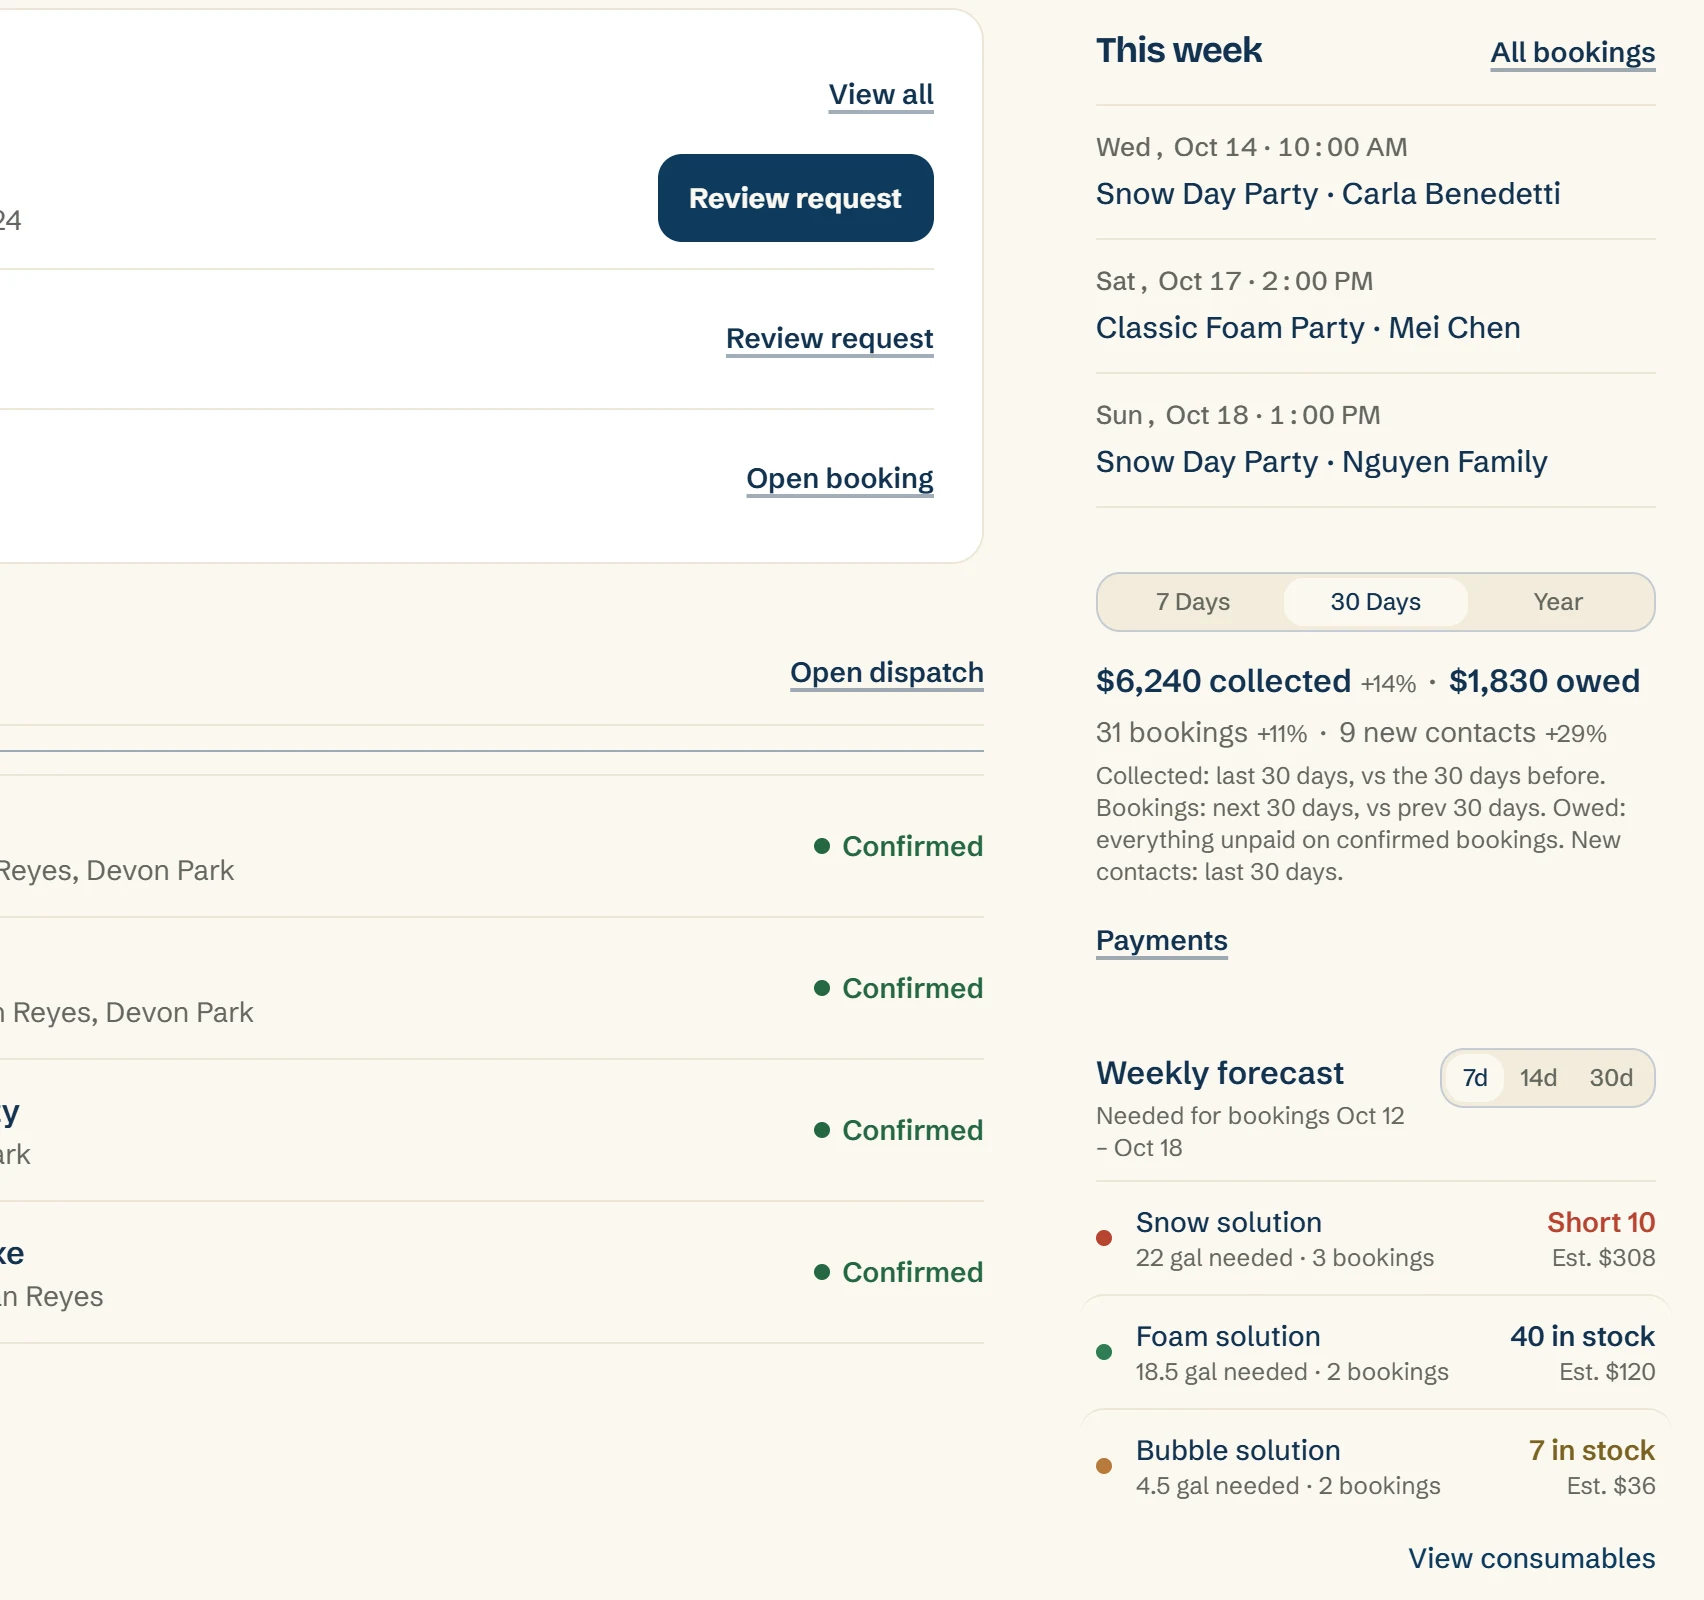Switch stats to 7 Days
Viewport: 1704px width, 1600px height.
point(1192,602)
